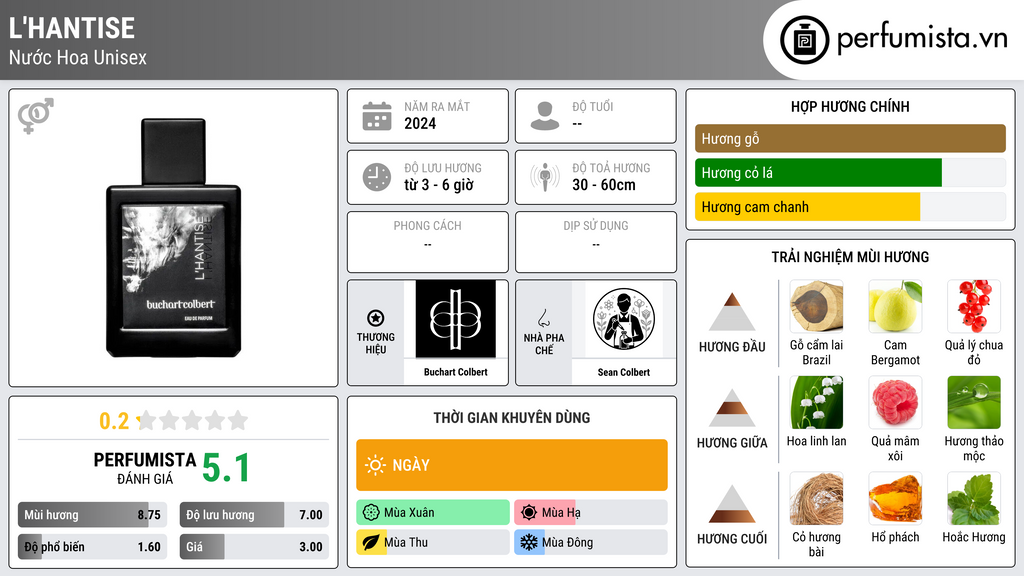Image resolution: width=1024 pixels, height=576 pixels.
Task: Click the Độ phổ biến 1.60 rating bar
Action: [92, 547]
